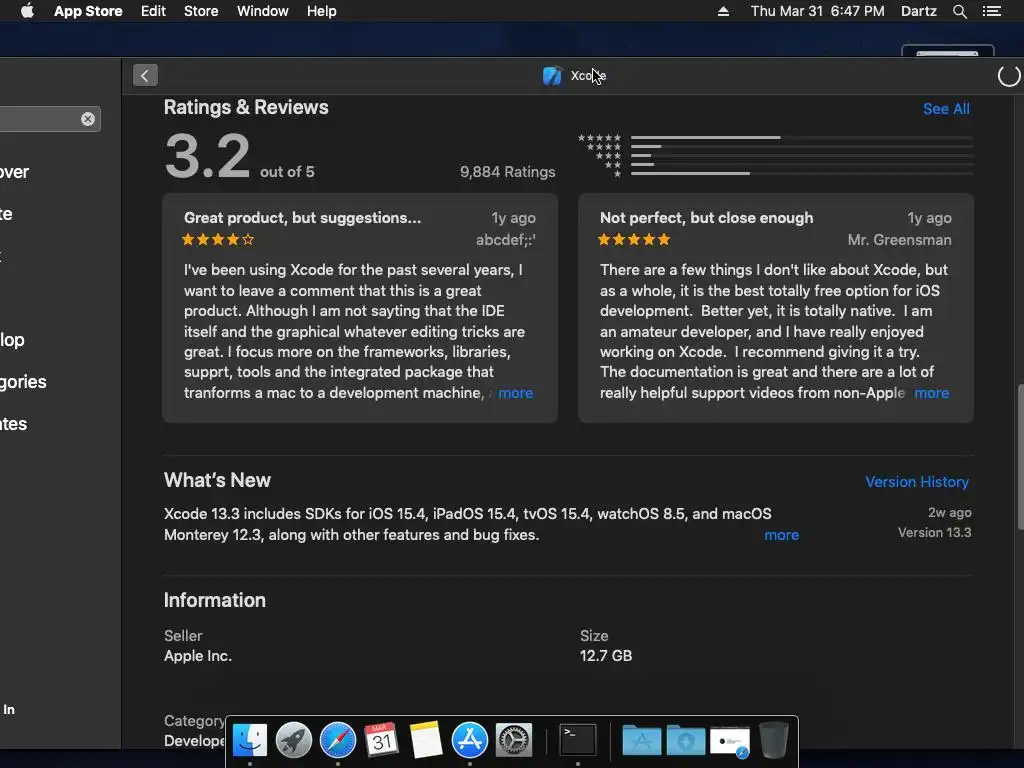Viewport: 1024px width, 768px height.
Task: Click reviewer name Mr. Greensman
Action: (x=899, y=240)
